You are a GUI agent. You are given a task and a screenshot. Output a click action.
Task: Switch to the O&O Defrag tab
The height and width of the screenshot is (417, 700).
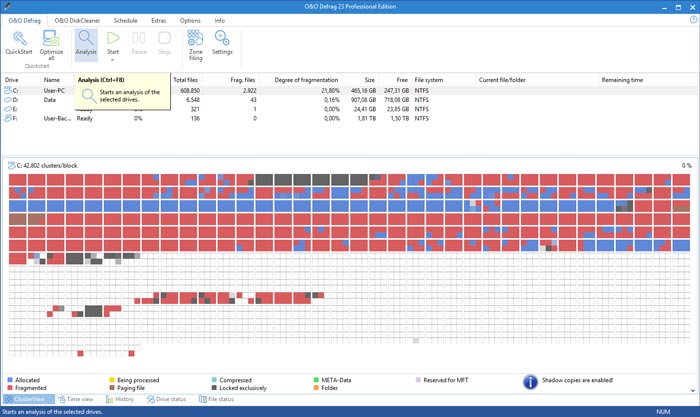point(24,21)
